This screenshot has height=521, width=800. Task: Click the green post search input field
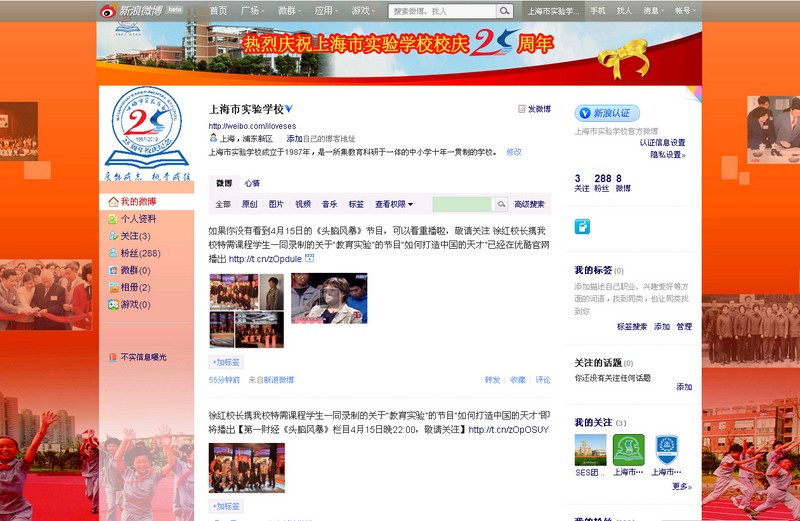(462, 204)
